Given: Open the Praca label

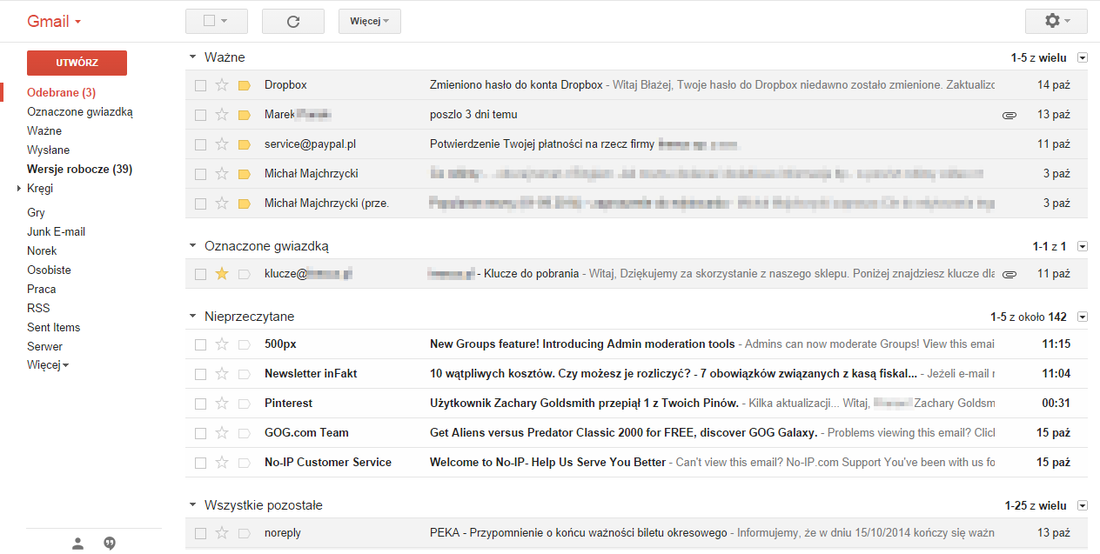Looking at the screenshot, I should click(41, 289).
